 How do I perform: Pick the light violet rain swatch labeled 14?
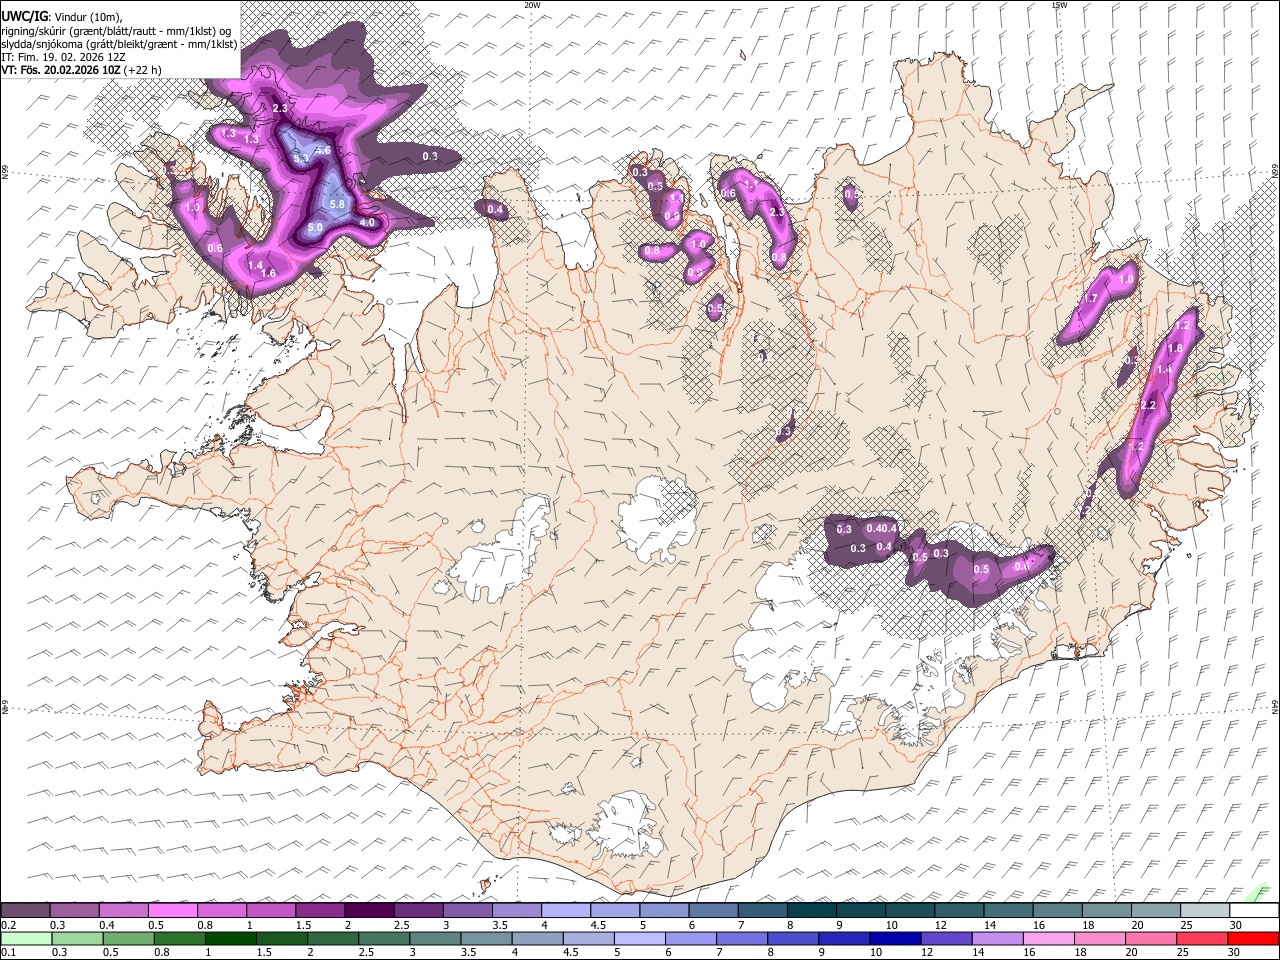997,939
